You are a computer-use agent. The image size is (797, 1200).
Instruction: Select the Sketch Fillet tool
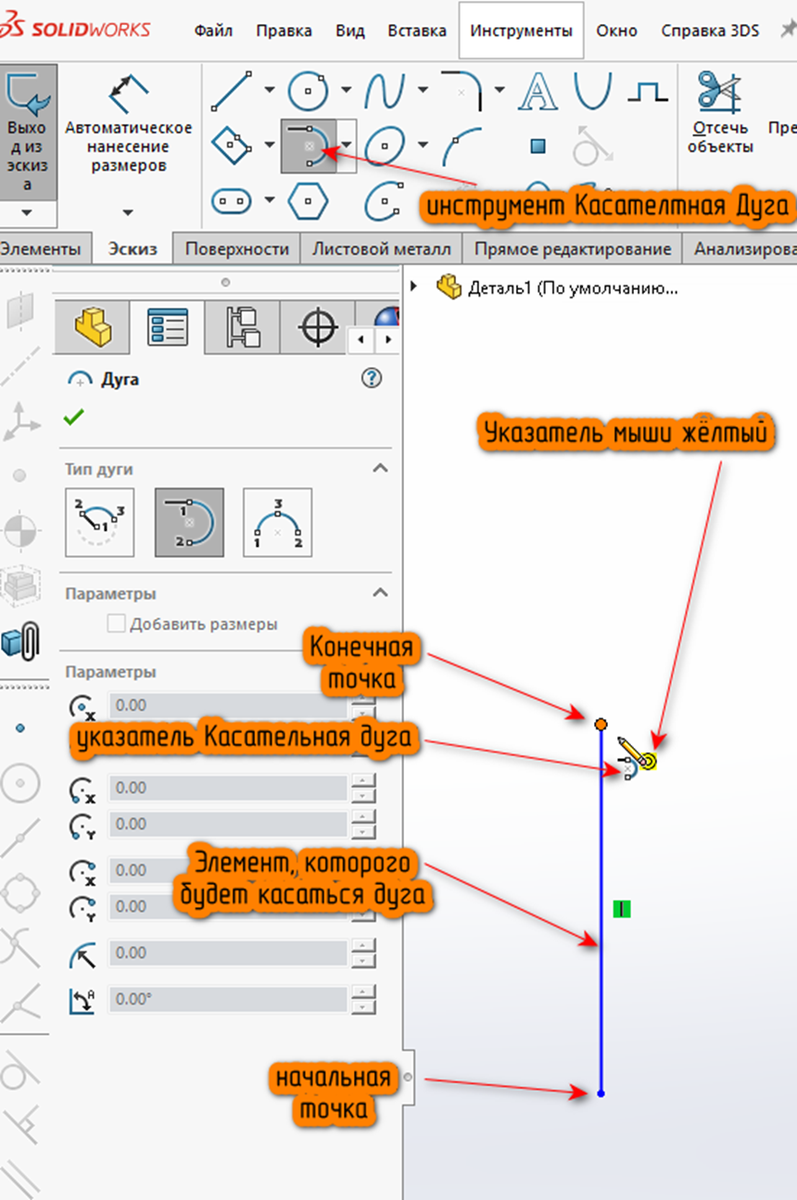461,91
